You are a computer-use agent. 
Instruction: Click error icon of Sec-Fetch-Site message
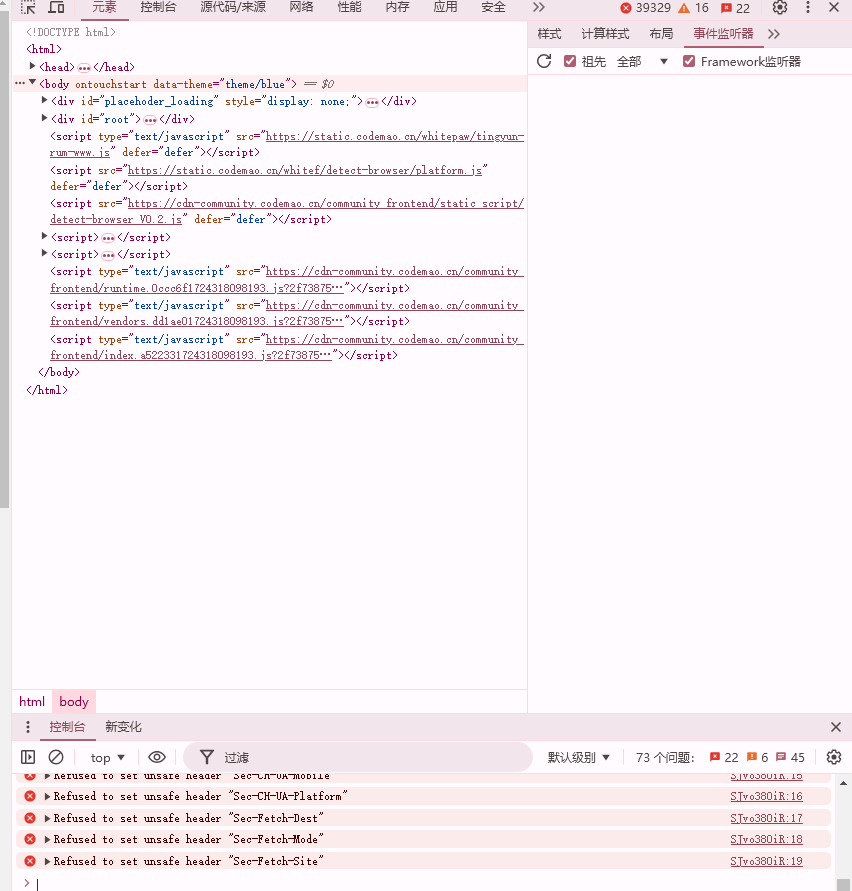30,861
